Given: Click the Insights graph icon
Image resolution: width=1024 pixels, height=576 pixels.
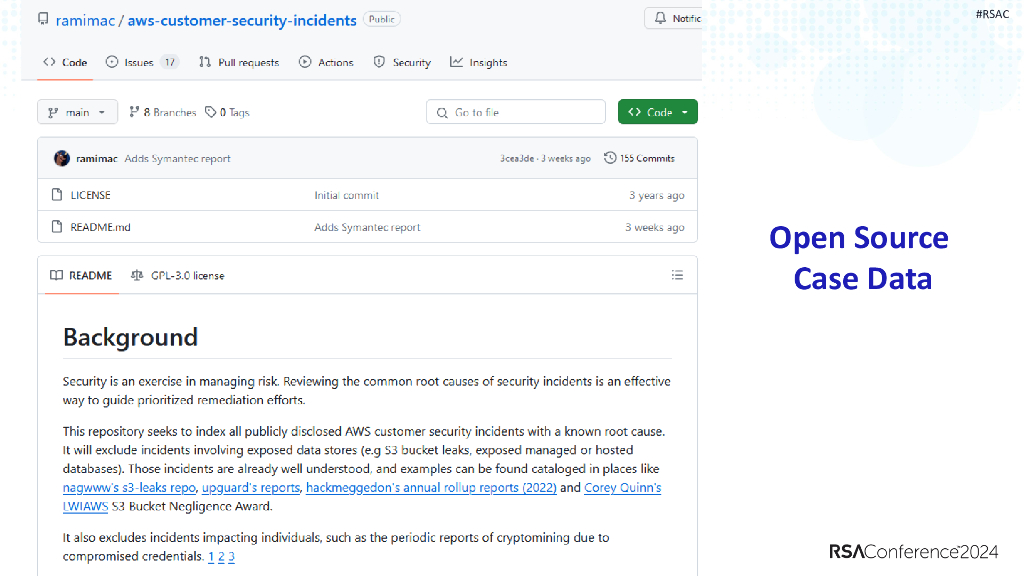Looking at the screenshot, I should (456, 62).
